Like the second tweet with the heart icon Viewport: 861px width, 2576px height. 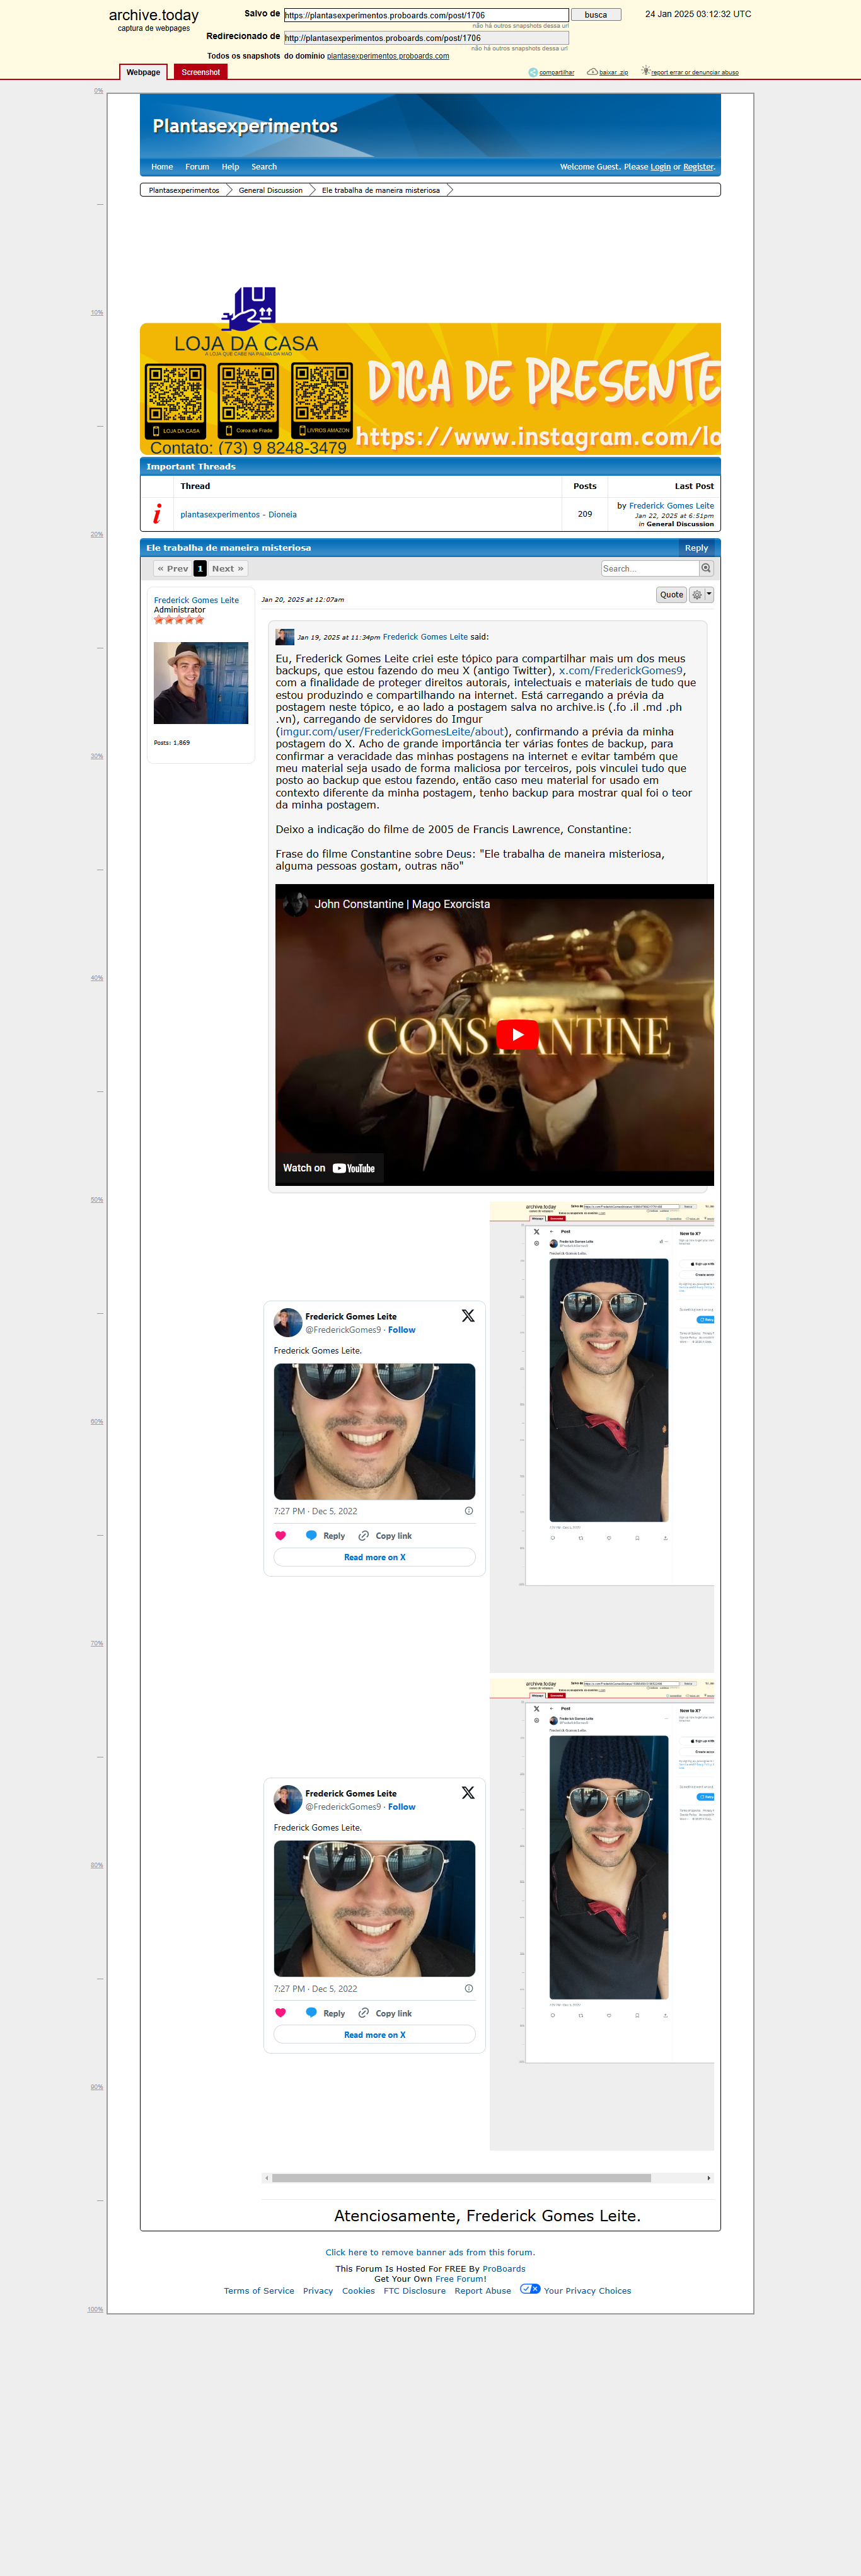coord(280,2013)
